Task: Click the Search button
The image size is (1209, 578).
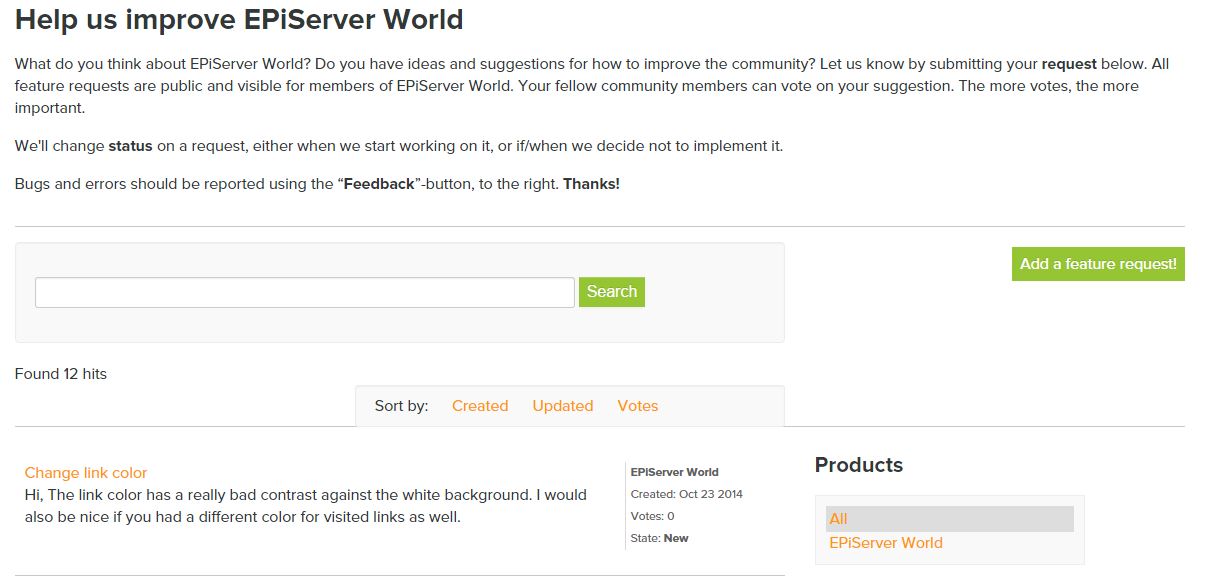Action: point(611,292)
